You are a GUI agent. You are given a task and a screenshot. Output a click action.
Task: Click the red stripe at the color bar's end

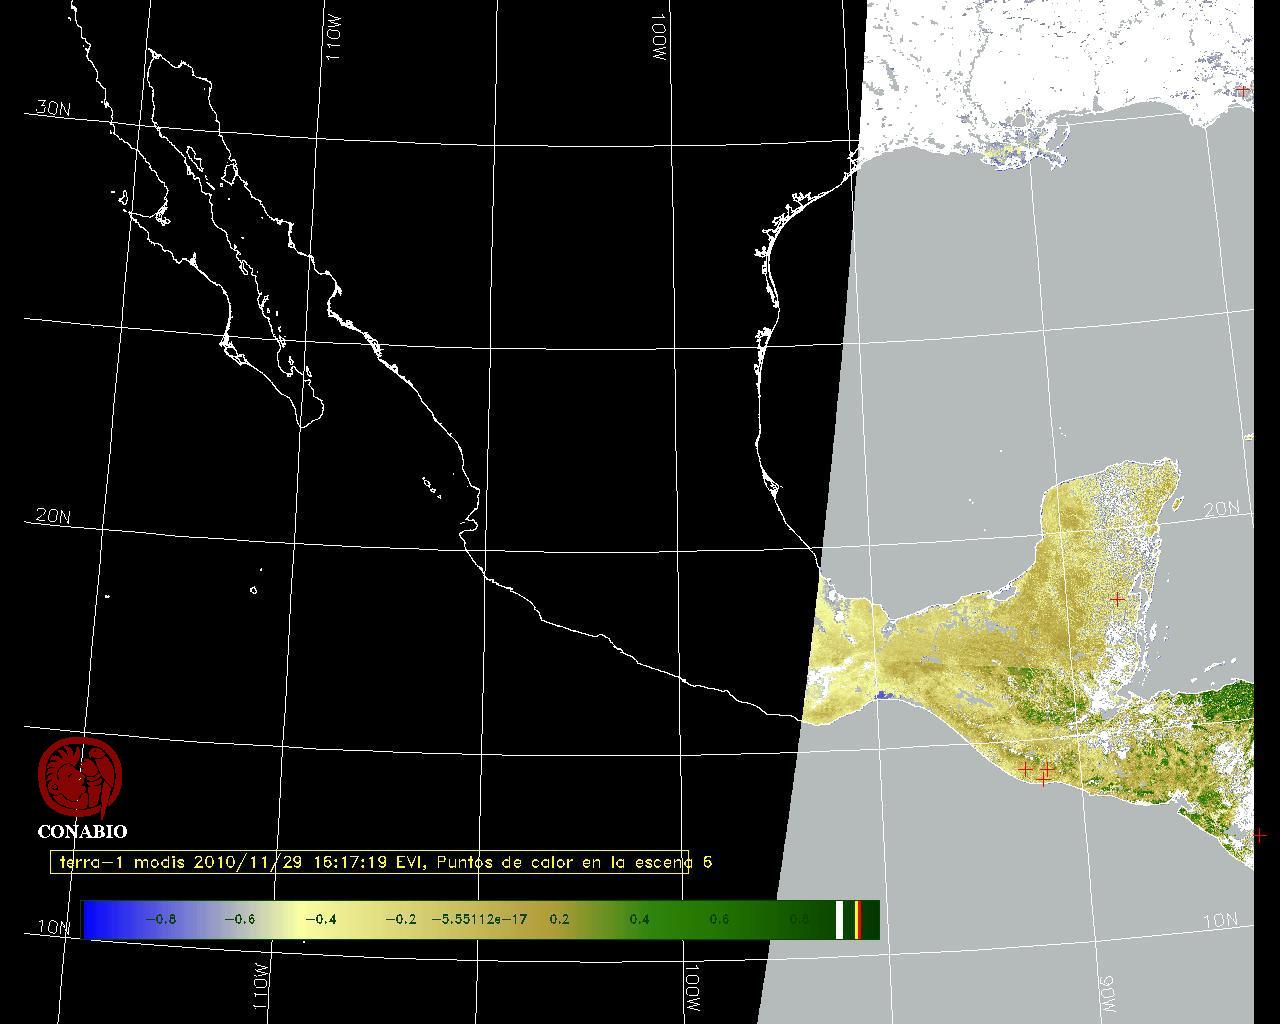pos(858,919)
